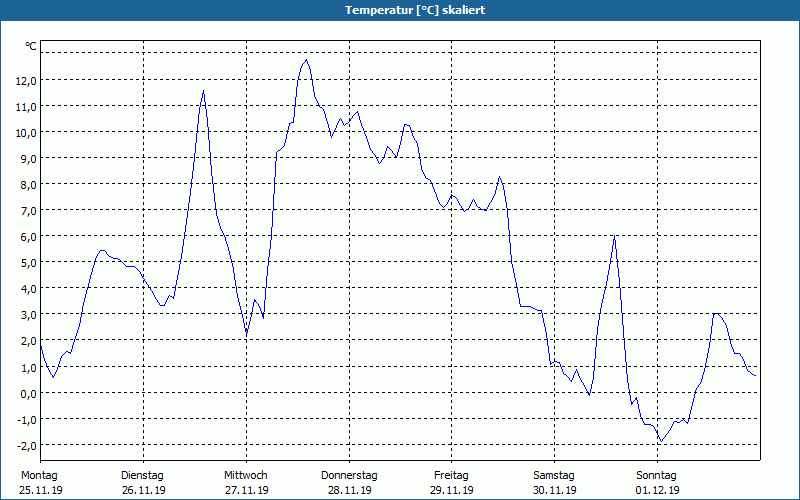This screenshot has height=500, width=800.
Task: Click the °C unit label on axis
Action: (31, 46)
